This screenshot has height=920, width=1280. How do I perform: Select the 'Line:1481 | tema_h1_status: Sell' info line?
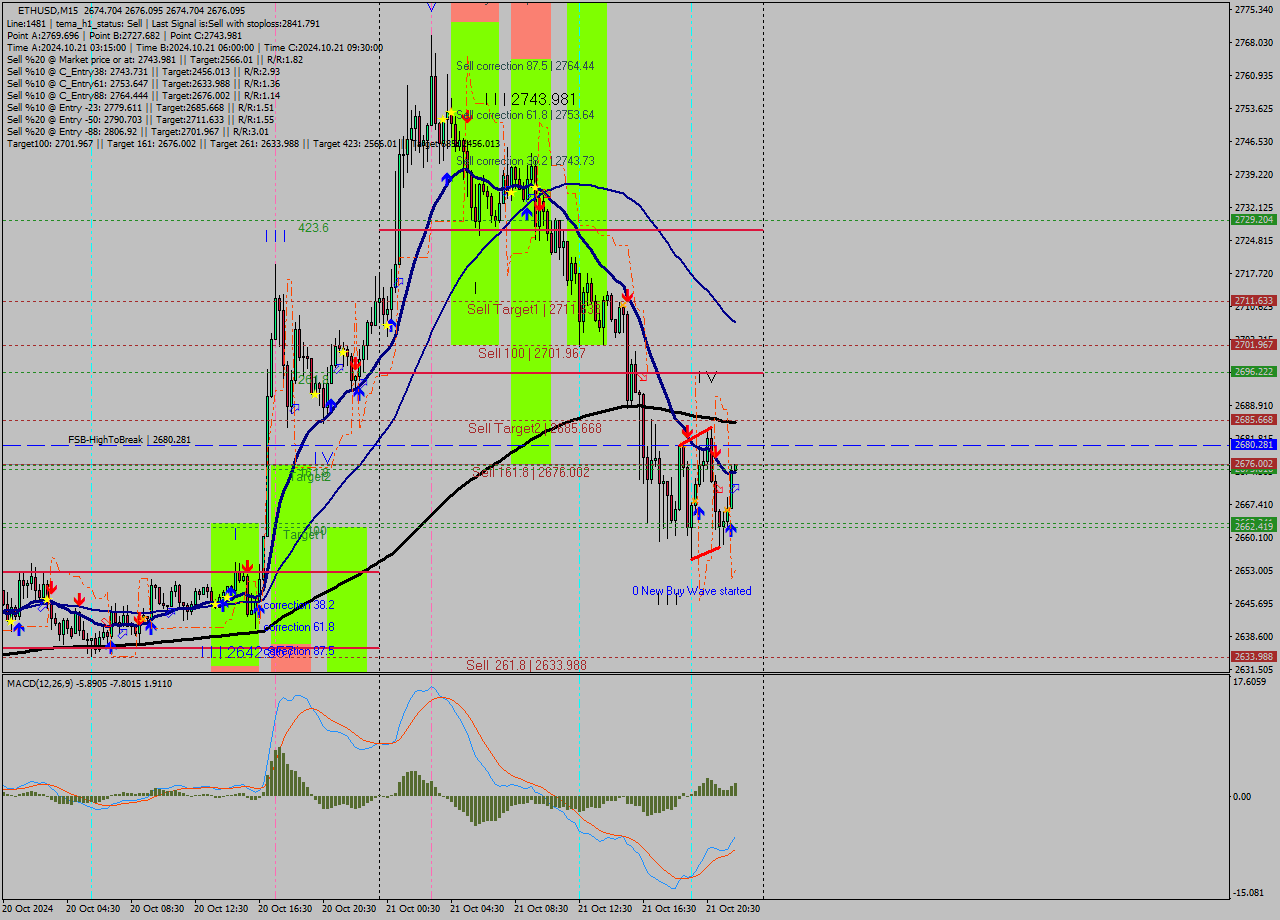[x=164, y=23]
